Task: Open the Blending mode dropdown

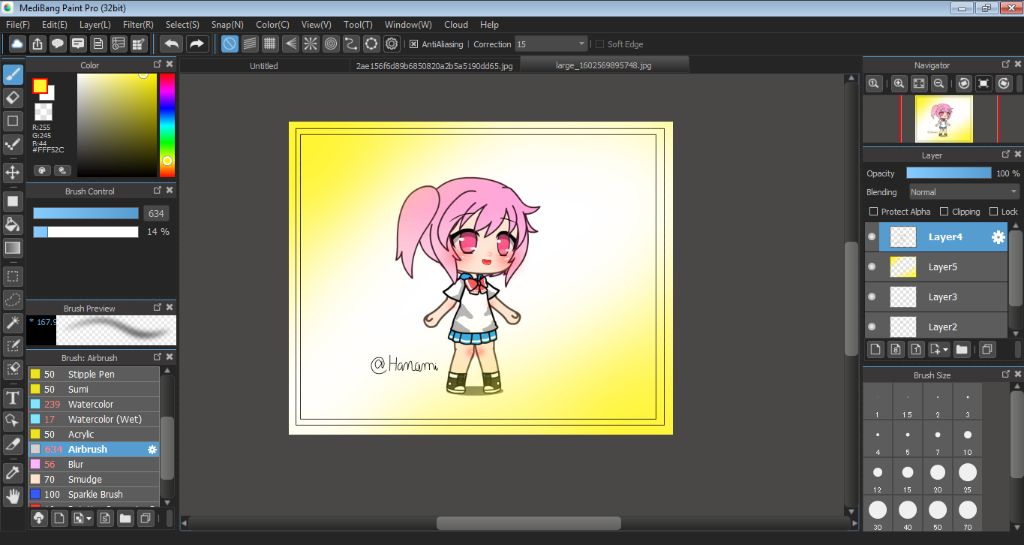Action: pyautogui.click(x=963, y=192)
